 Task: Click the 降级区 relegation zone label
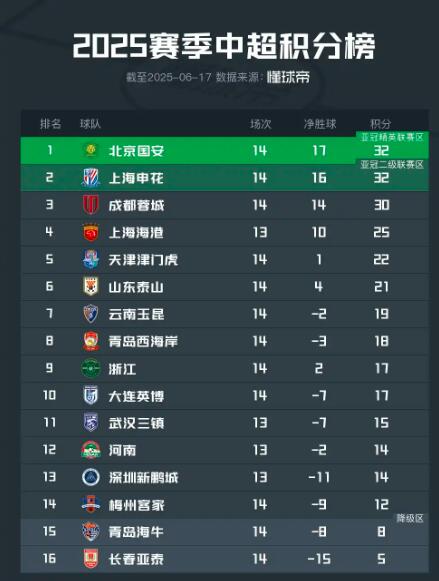point(410,518)
